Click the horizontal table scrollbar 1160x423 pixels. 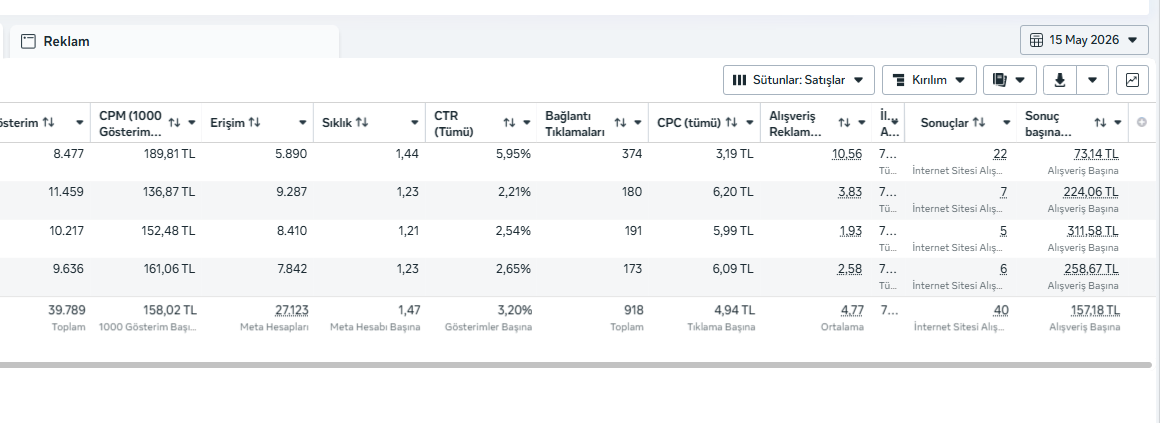click(x=575, y=365)
